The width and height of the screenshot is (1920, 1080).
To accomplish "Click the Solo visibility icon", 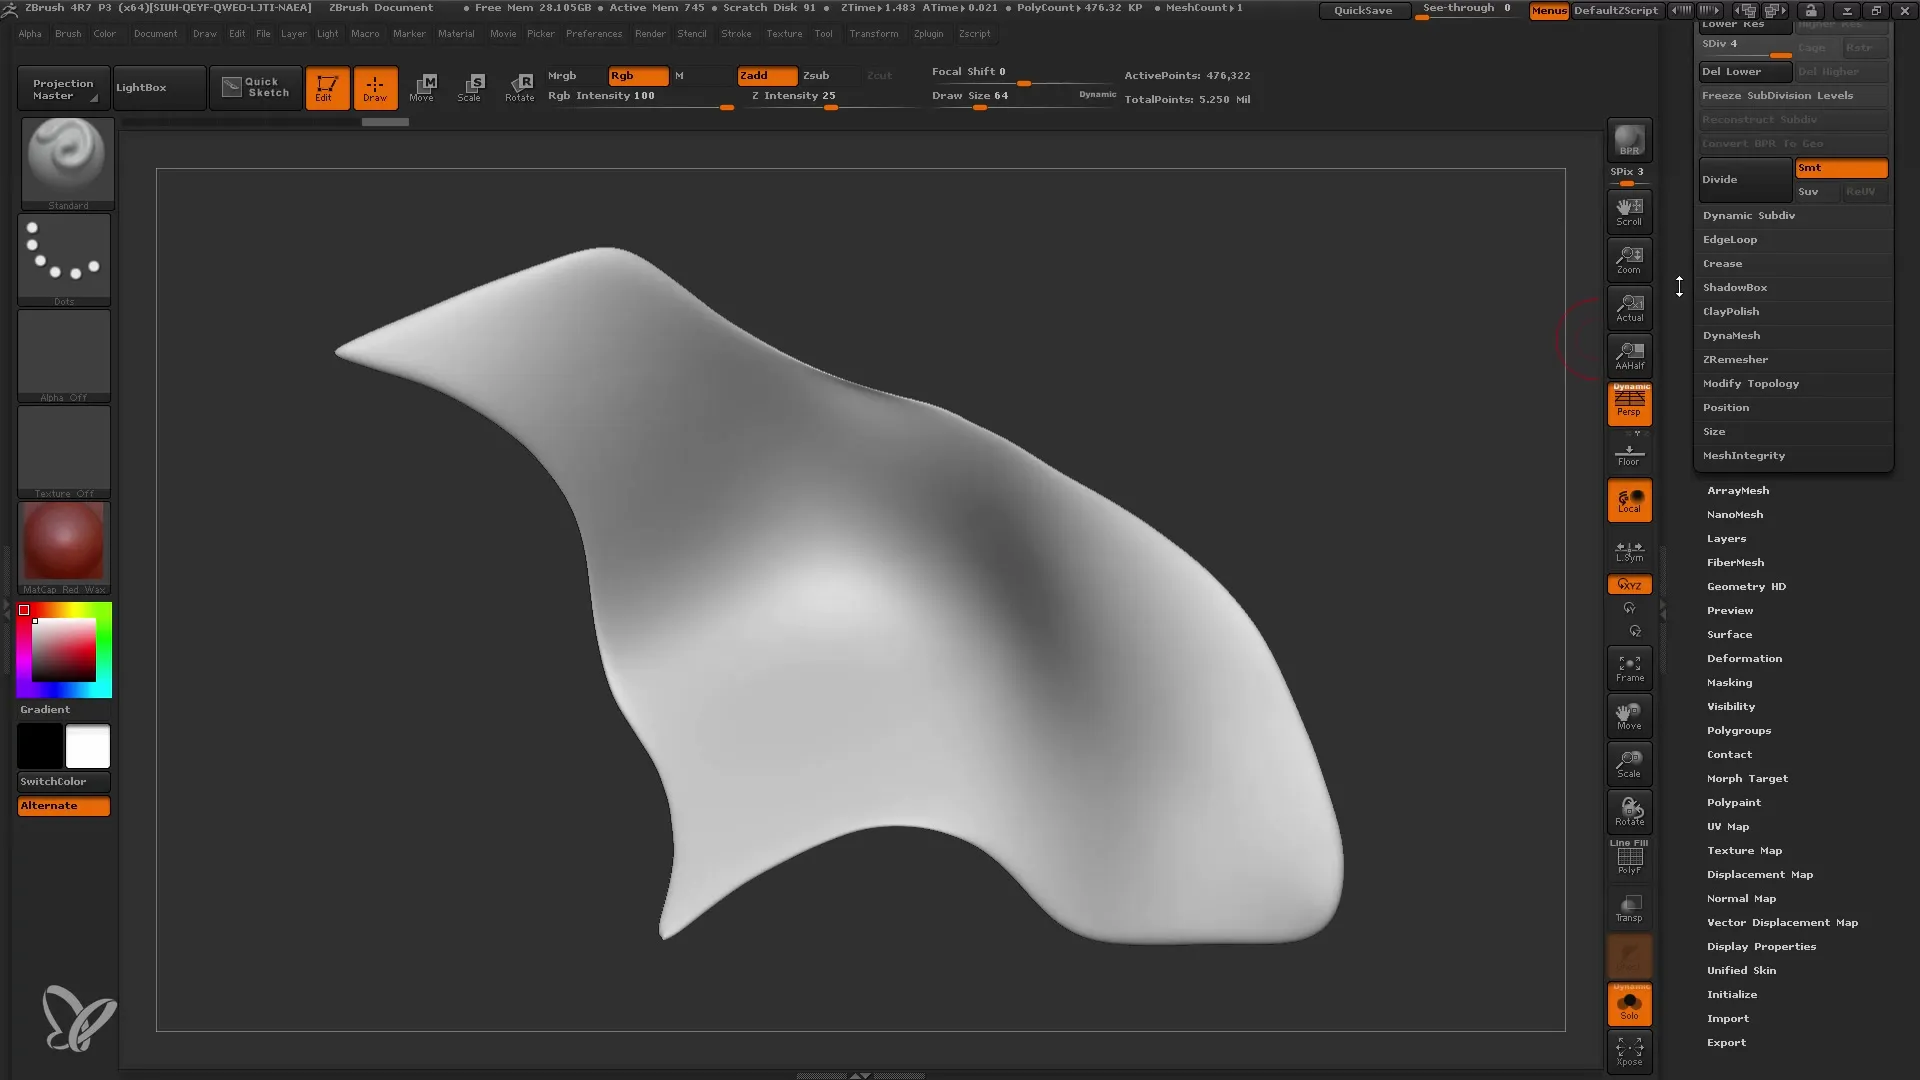I will coord(1629,1004).
